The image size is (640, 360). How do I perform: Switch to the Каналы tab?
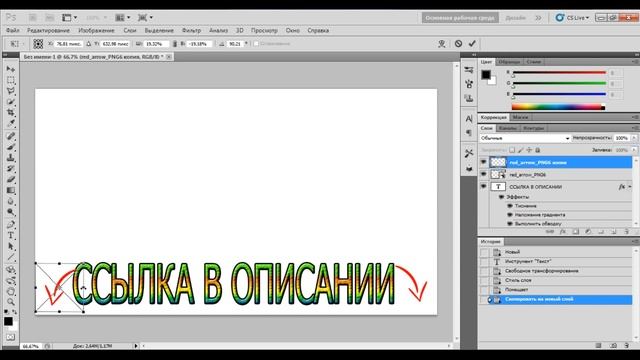508,128
